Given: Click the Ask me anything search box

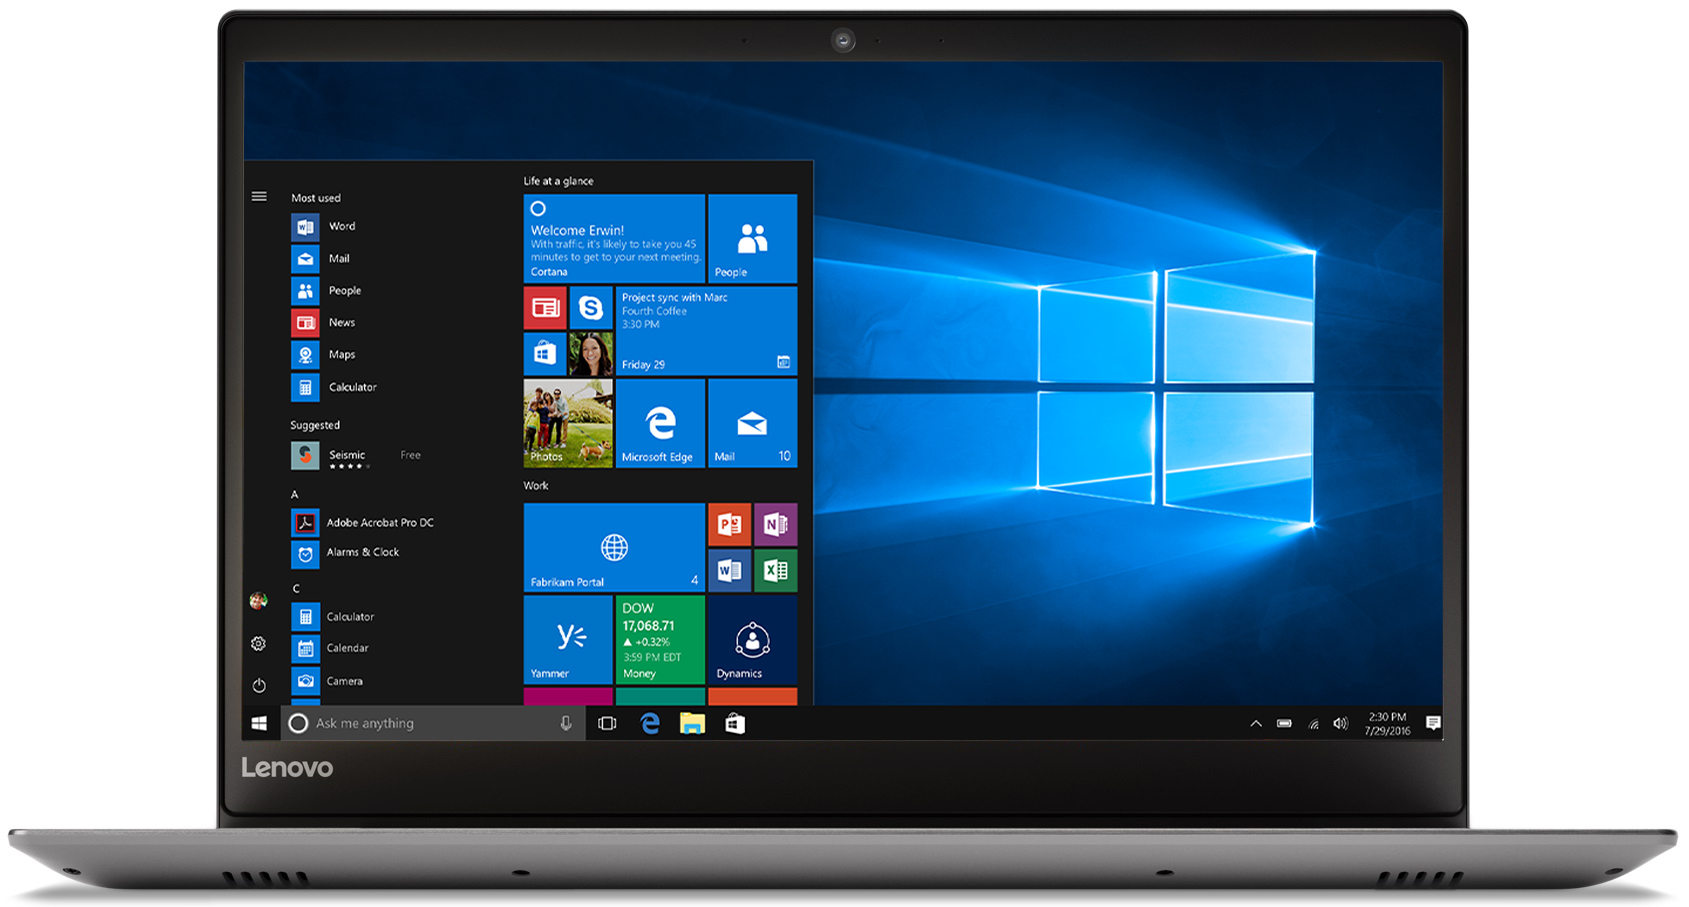Looking at the screenshot, I should tap(433, 723).
